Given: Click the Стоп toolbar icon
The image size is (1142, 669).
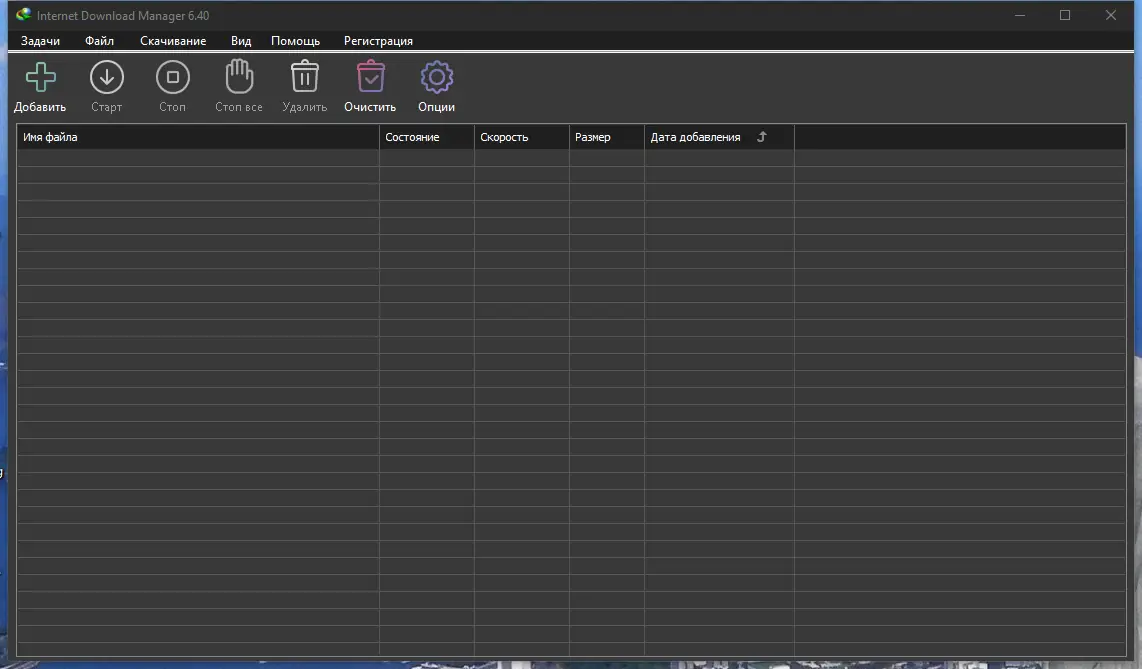Looking at the screenshot, I should pos(173,77).
